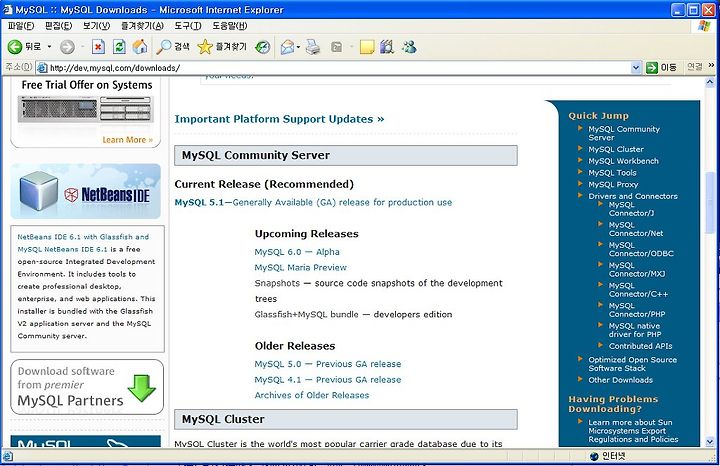Click the green Go arrow button
720x466 pixels.
click(x=652, y=68)
